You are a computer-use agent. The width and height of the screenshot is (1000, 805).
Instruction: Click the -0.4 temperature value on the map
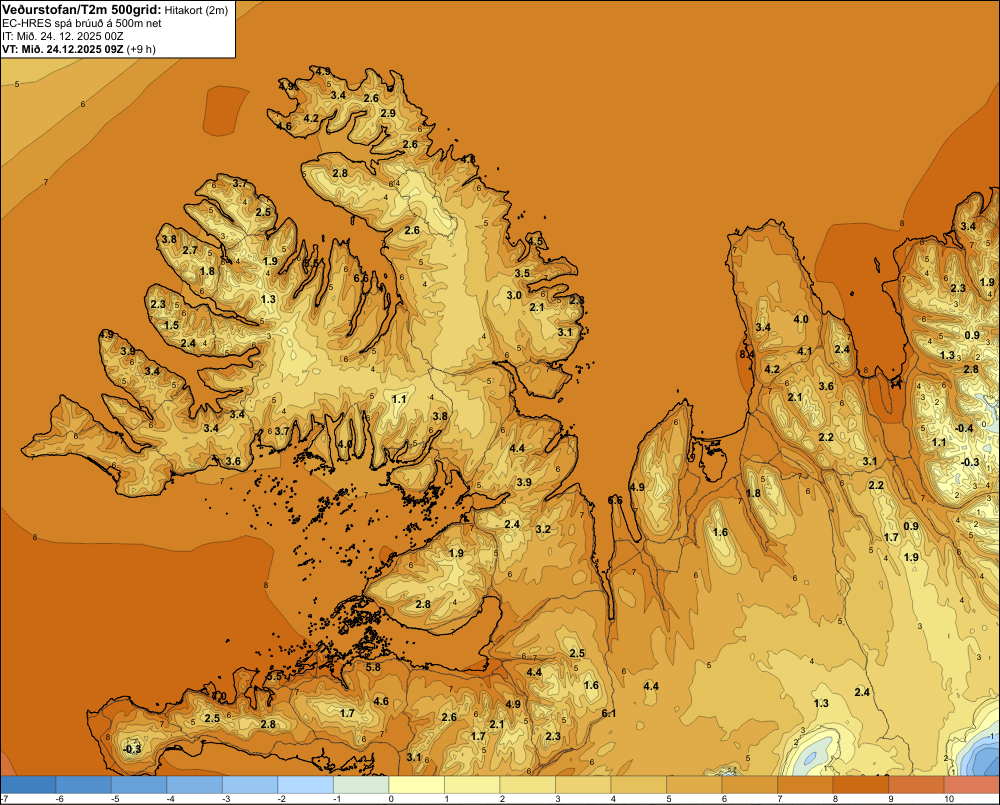964,428
